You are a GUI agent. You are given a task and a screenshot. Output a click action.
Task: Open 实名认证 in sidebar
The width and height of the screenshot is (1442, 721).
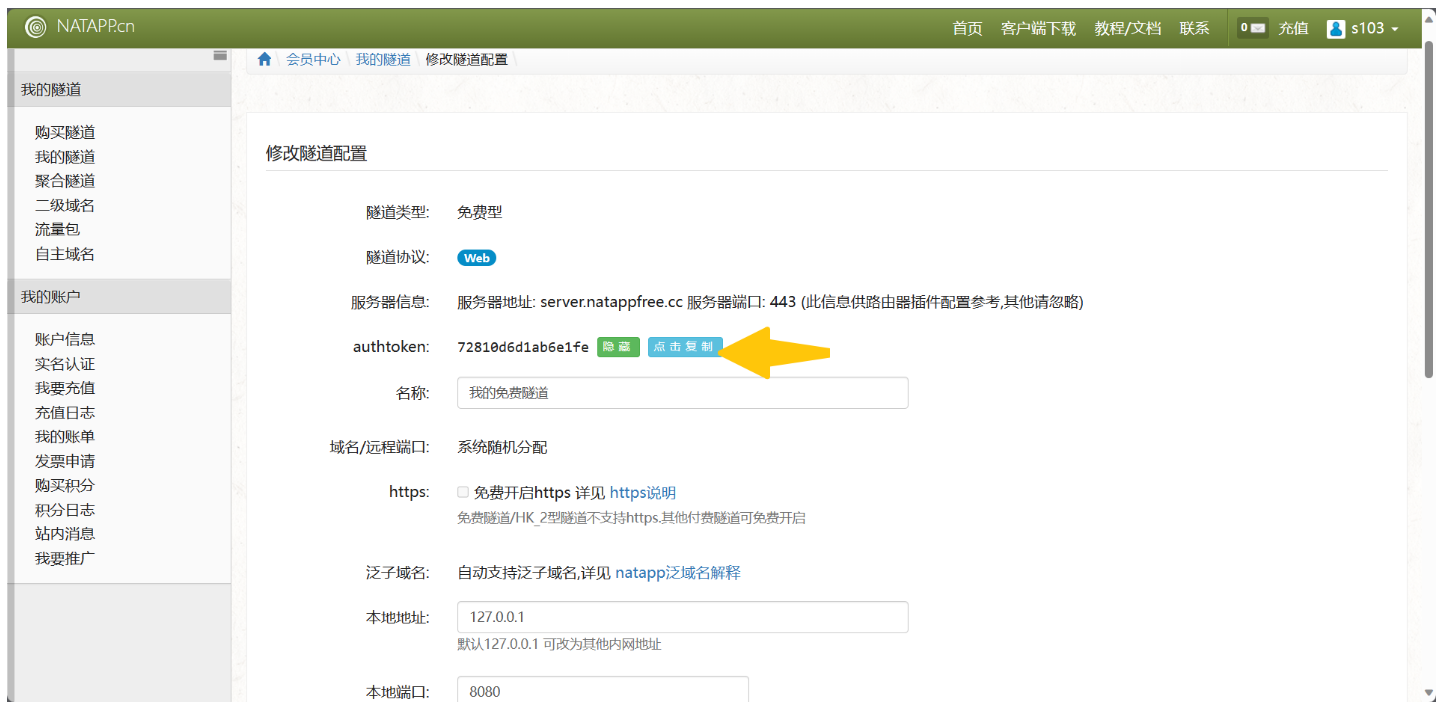(x=65, y=364)
